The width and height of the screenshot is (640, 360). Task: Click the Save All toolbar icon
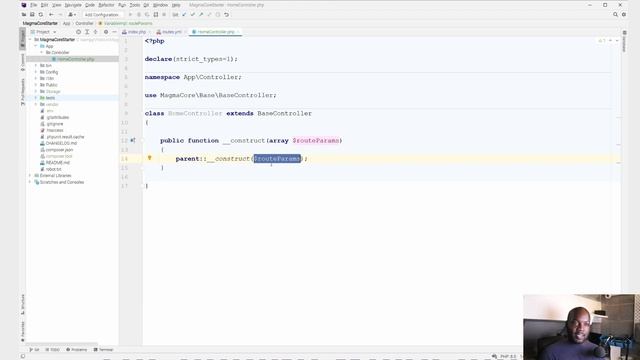click(32, 15)
